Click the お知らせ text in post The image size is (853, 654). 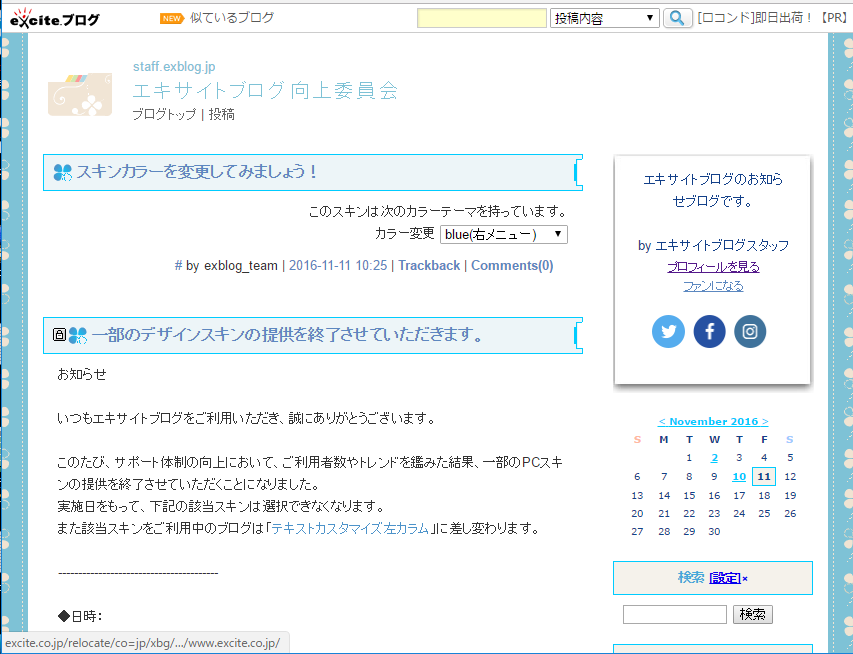coord(82,374)
